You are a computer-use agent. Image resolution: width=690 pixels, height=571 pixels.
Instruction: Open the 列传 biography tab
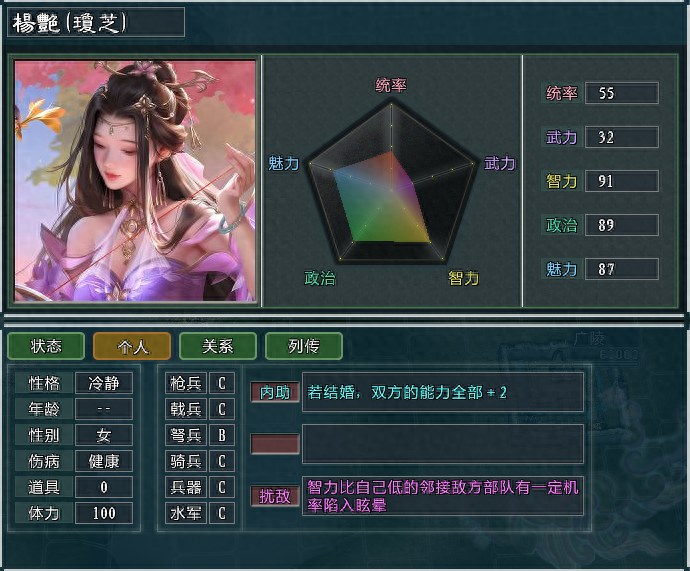304,346
